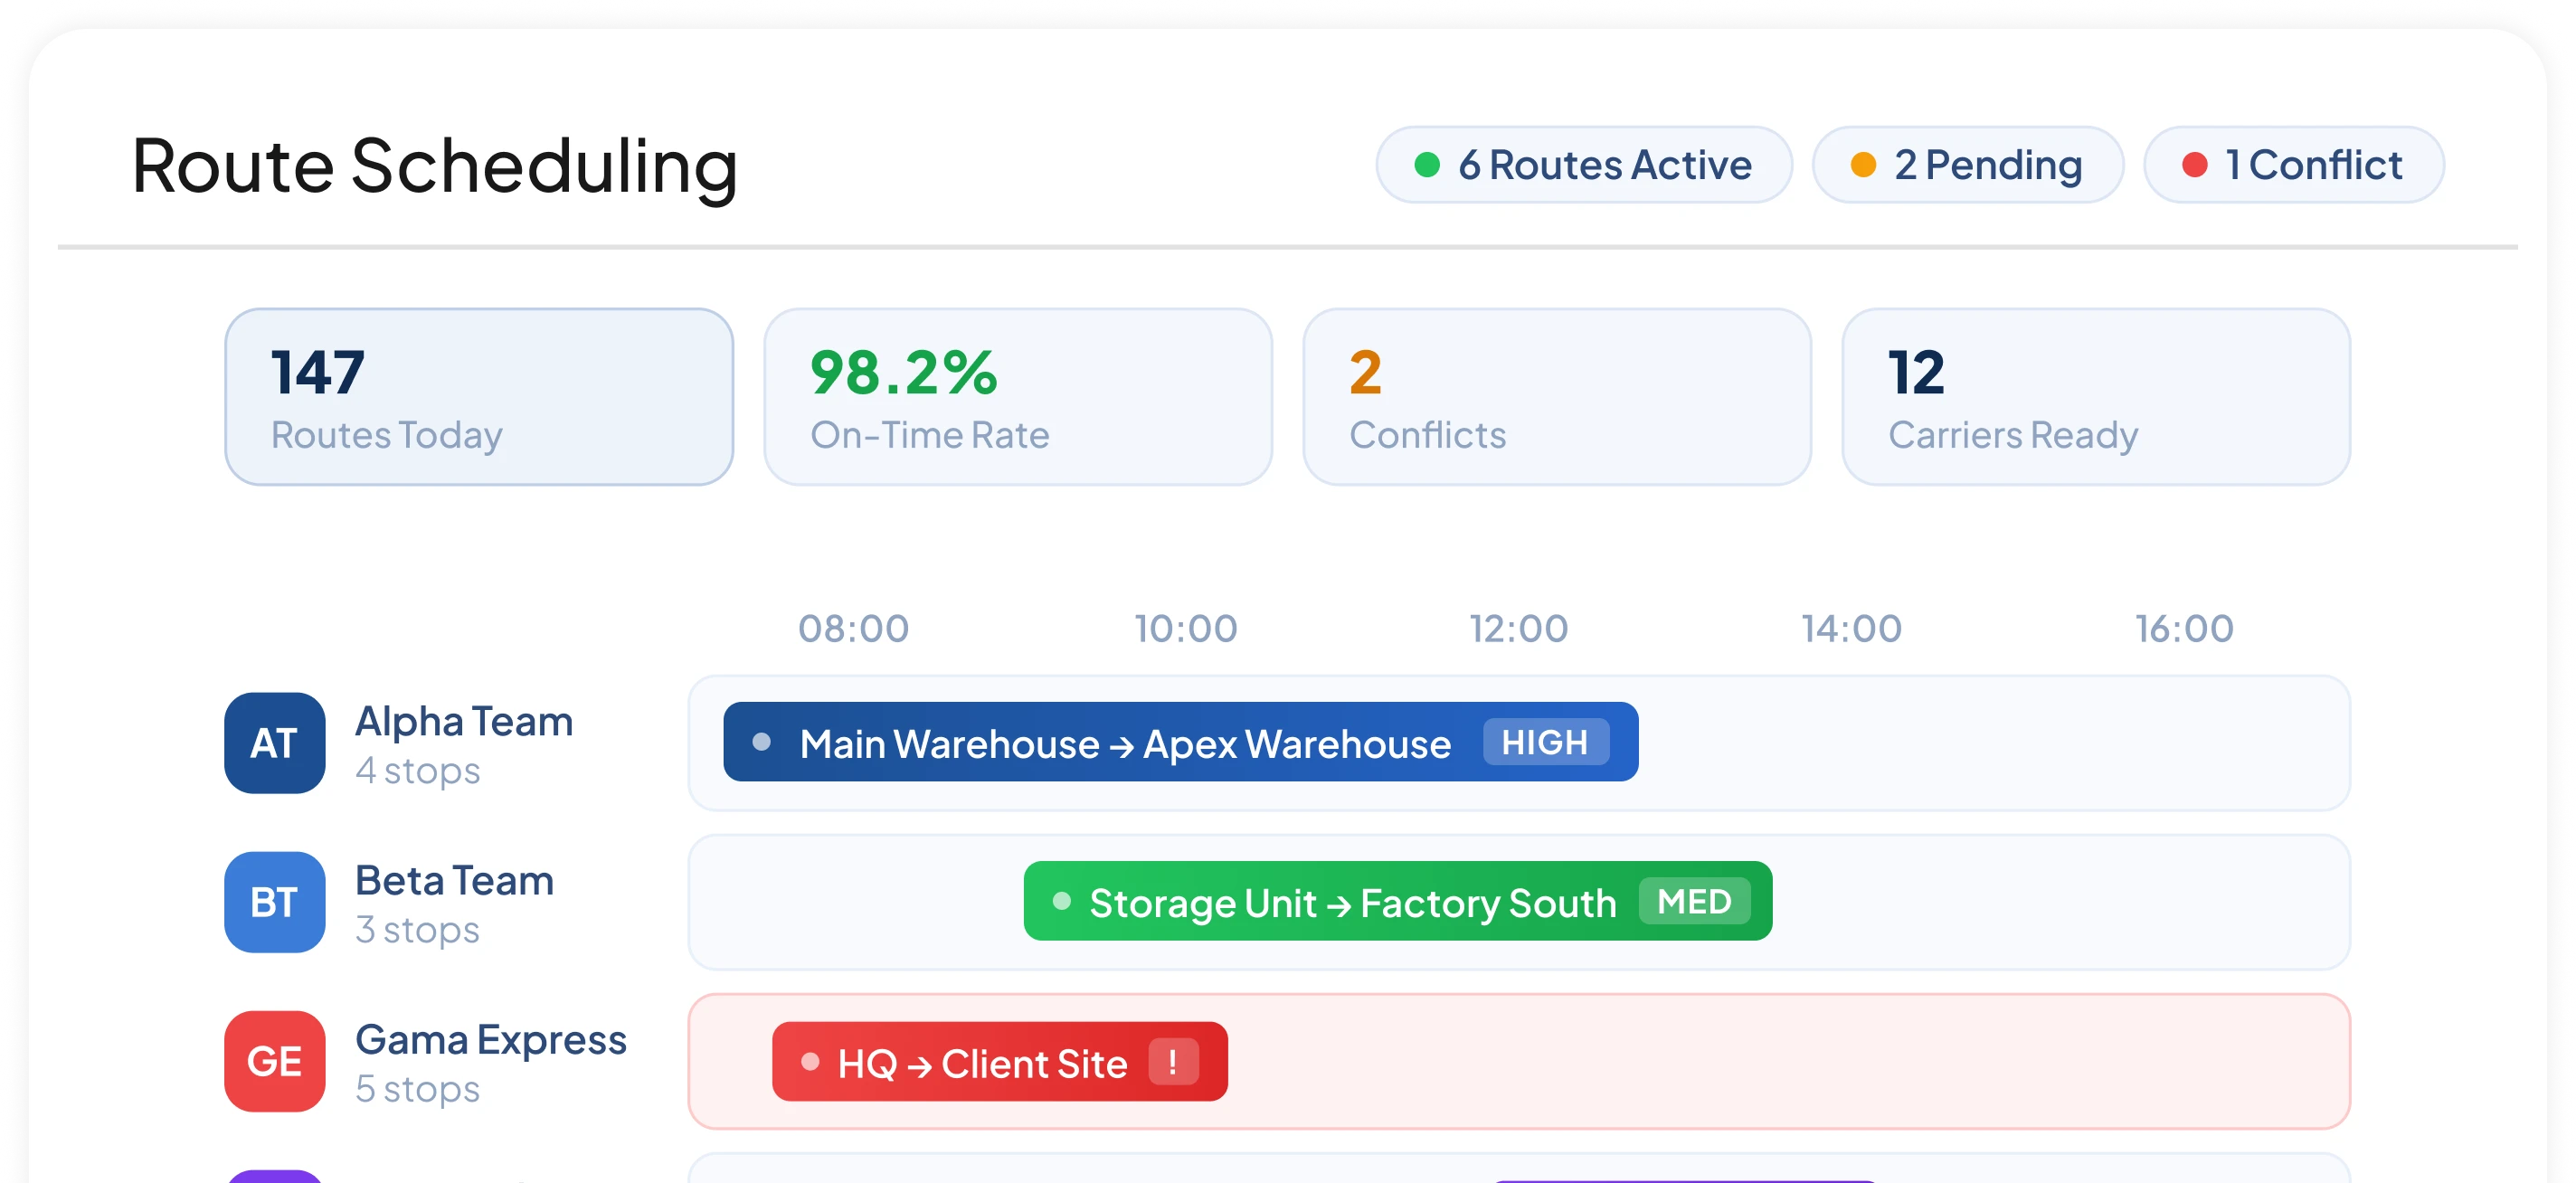
Task: Click the HIGH priority badge
Action: tap(1545, 742)
